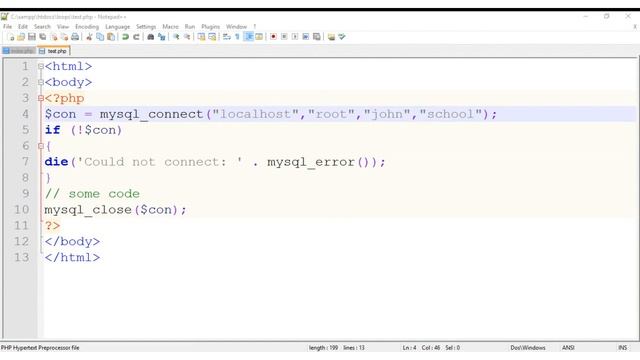Open the Run menu
The width and height of the screenshot is (640, 360).
pyautogui.click(x=190, y=27)
